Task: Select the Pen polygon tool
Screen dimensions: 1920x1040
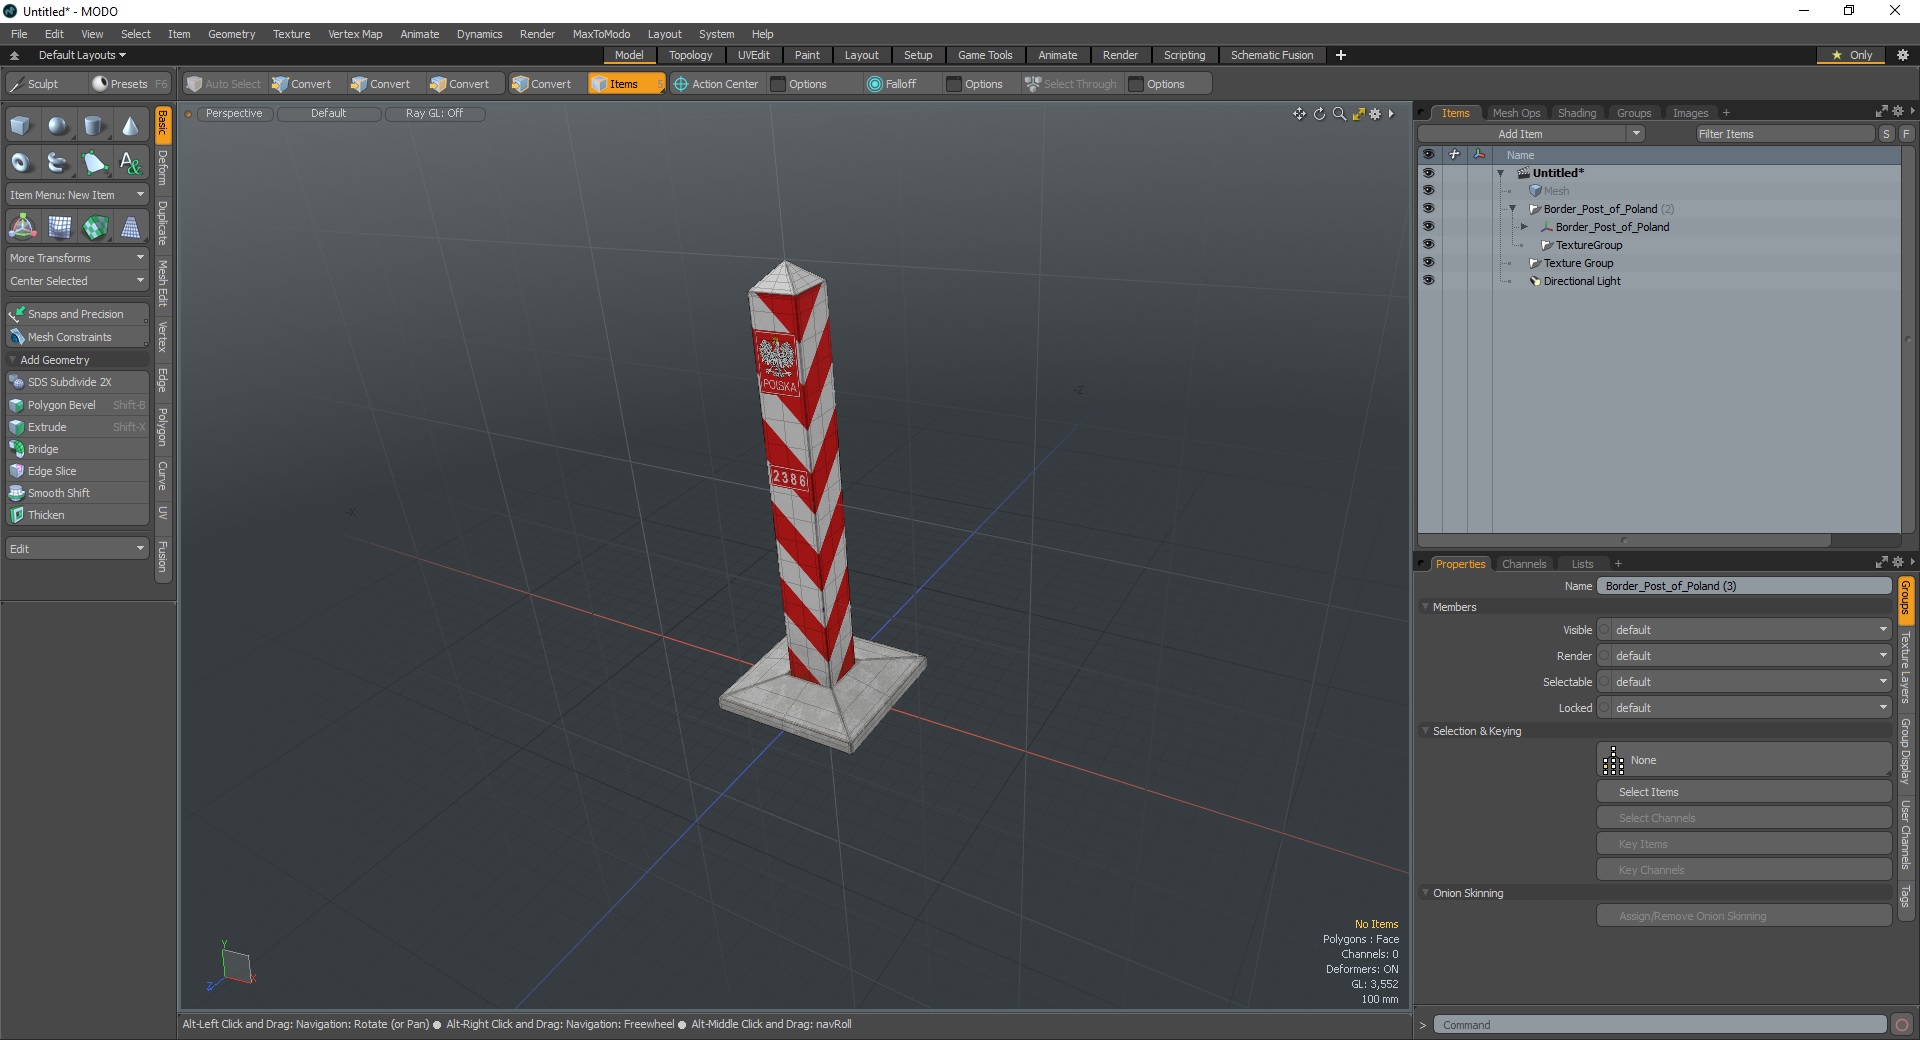Action: pos(95,162)
